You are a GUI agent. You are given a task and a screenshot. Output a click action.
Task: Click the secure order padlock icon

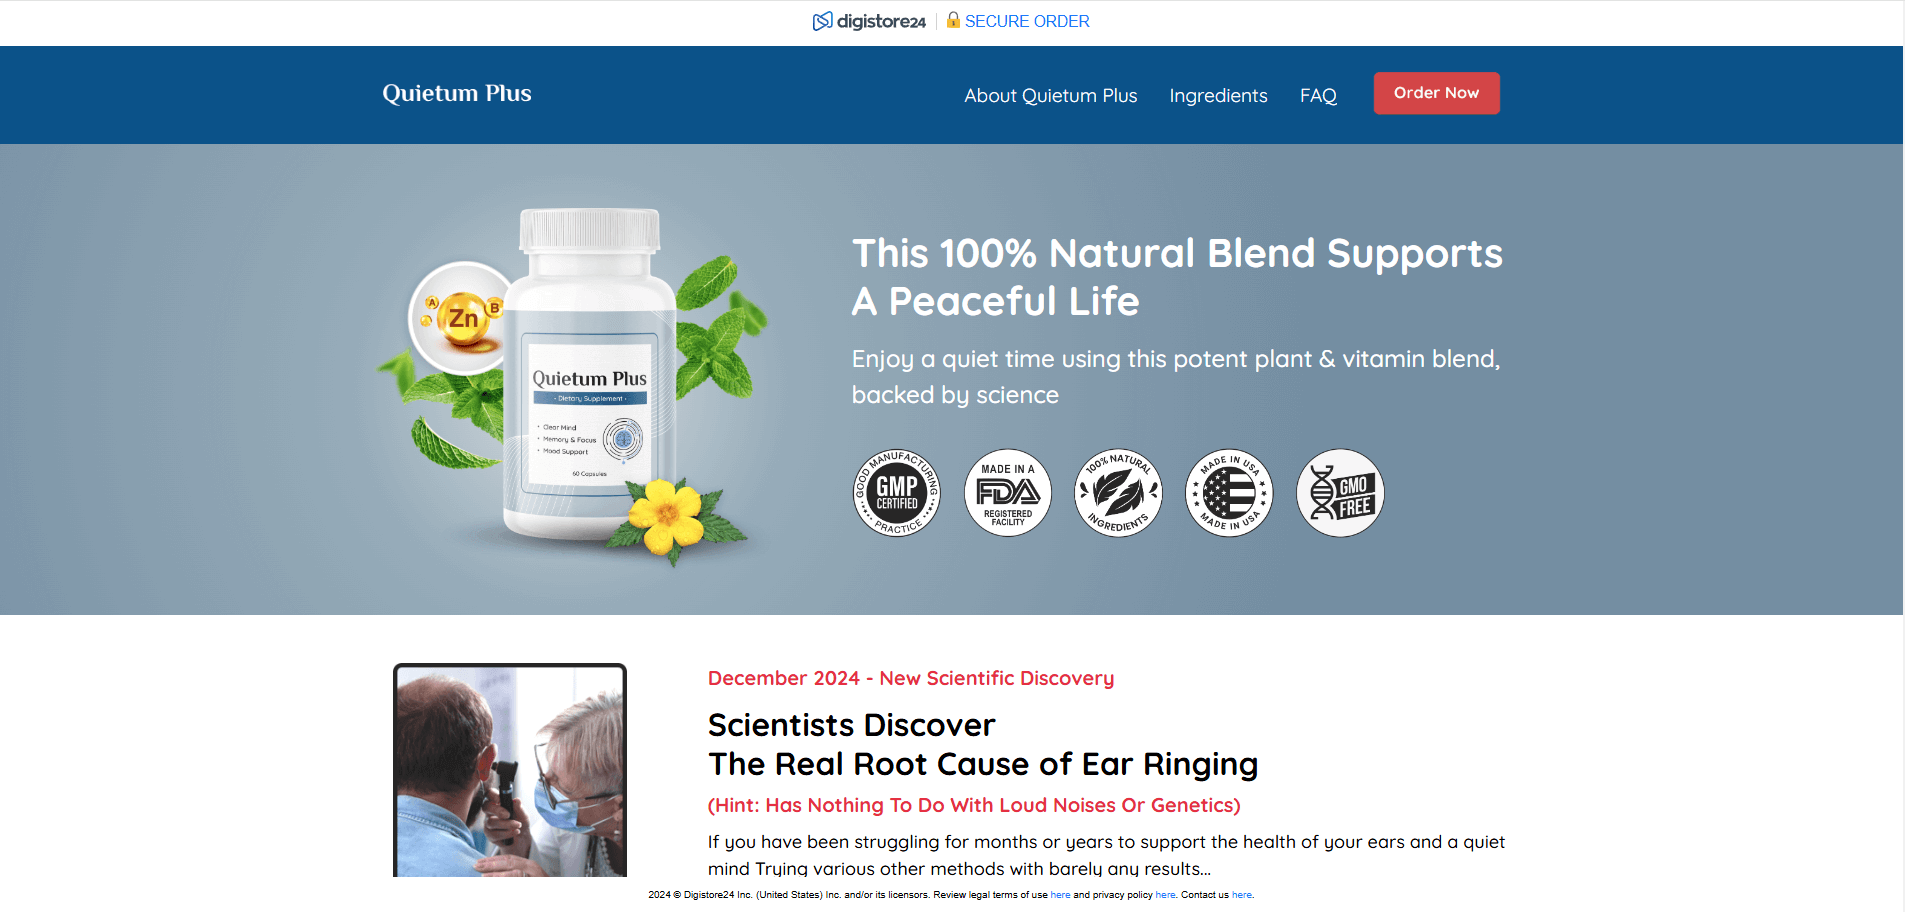coord(953,19)
